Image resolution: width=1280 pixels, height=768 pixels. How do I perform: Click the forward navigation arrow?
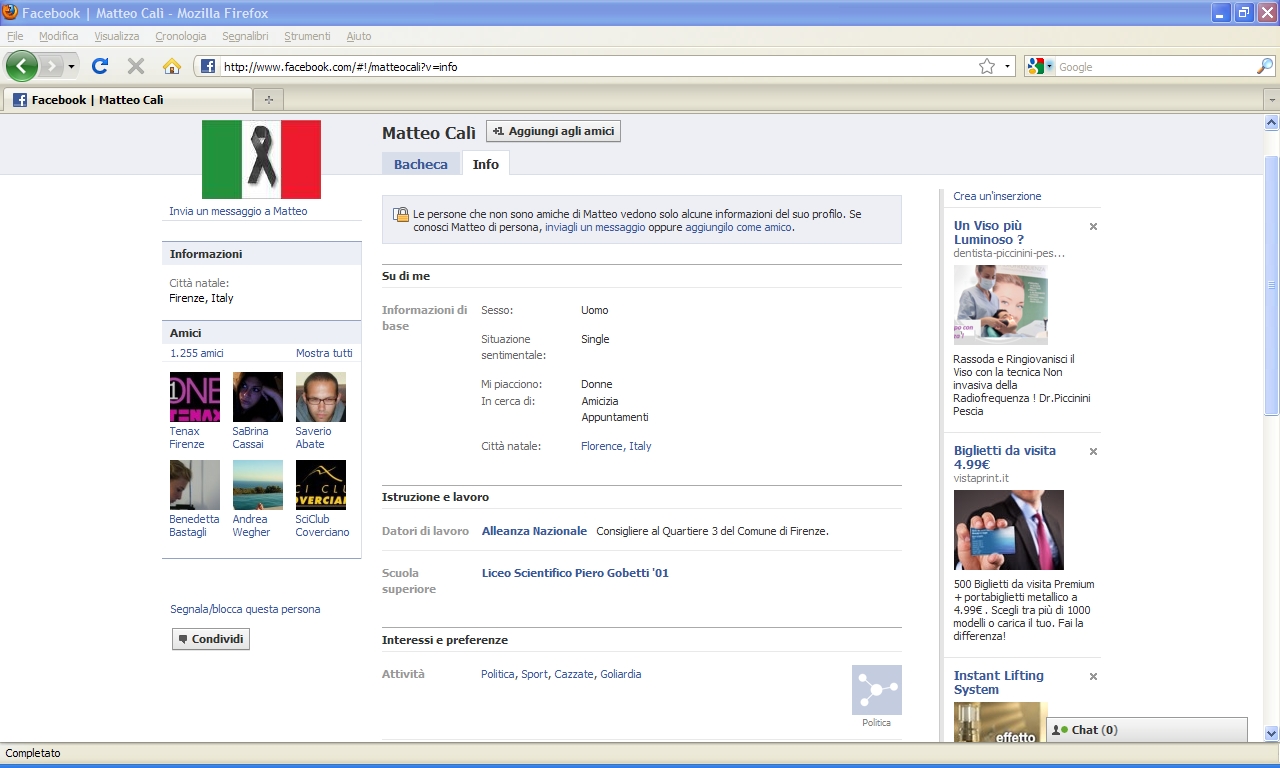(51, 66)
